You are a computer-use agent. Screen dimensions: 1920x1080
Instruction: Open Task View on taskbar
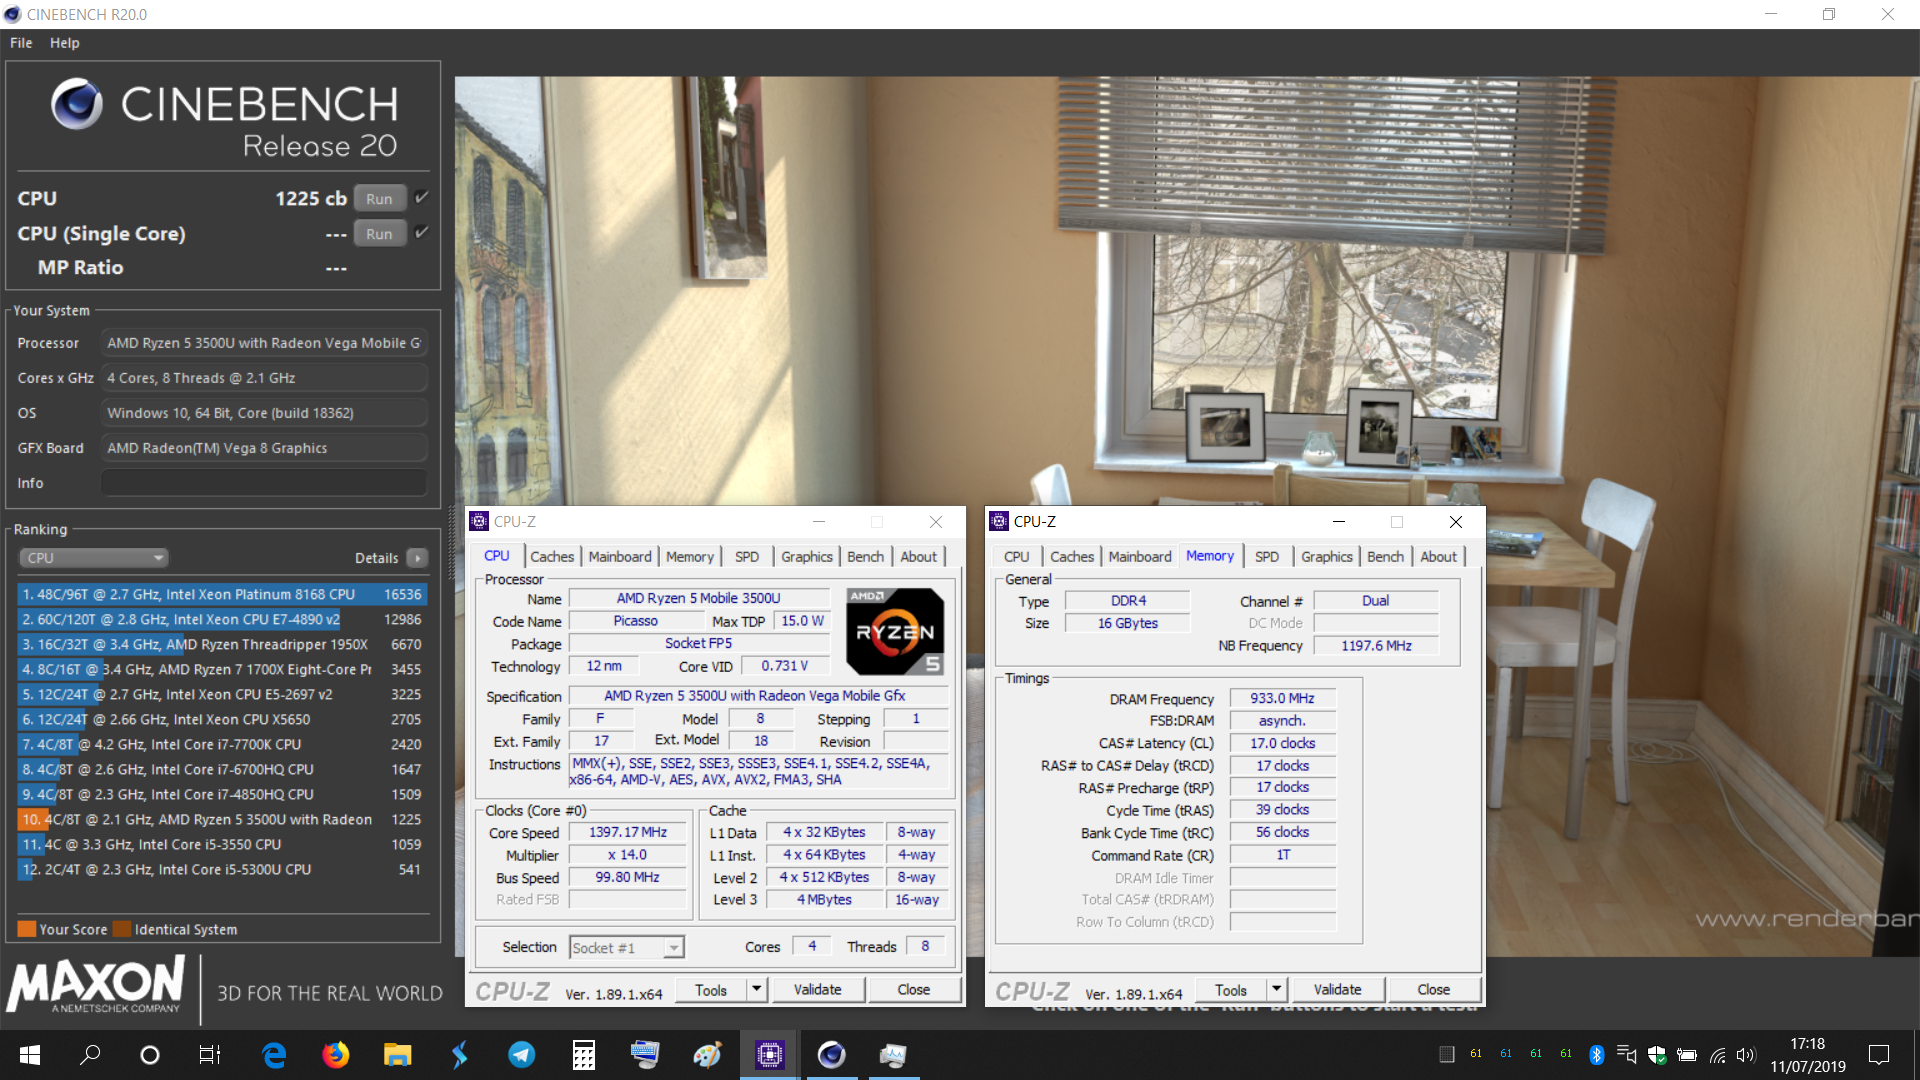pos(210,1055)
